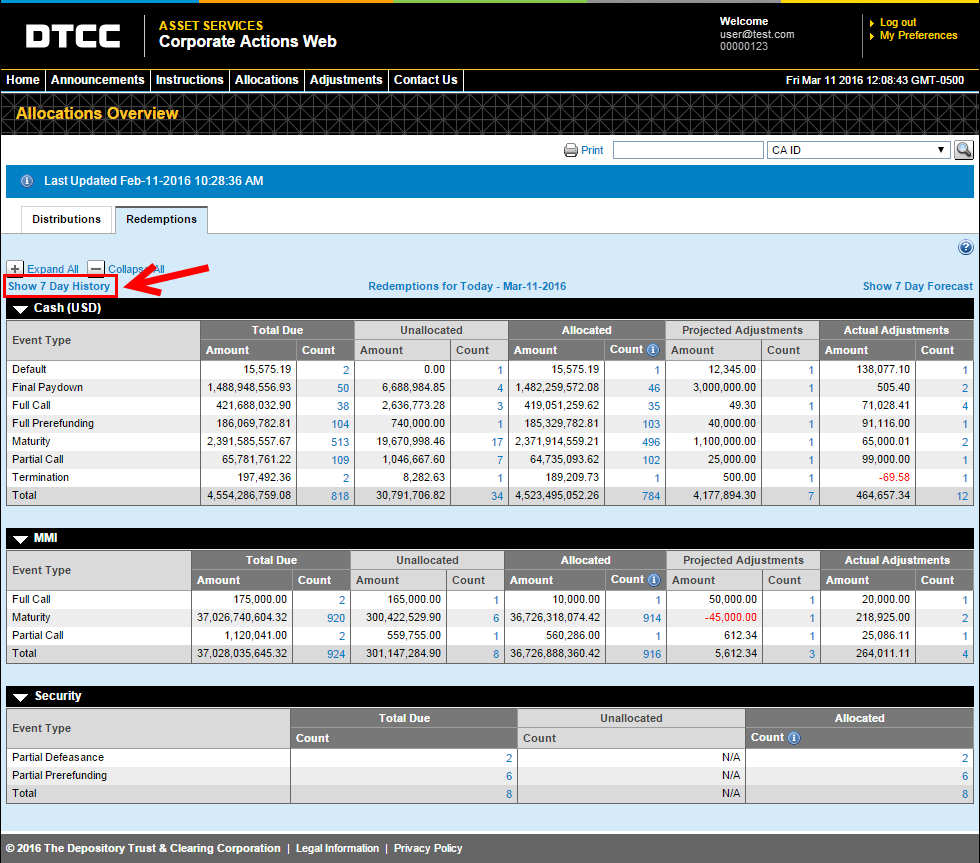Switch to the Distributions tab

66,219
